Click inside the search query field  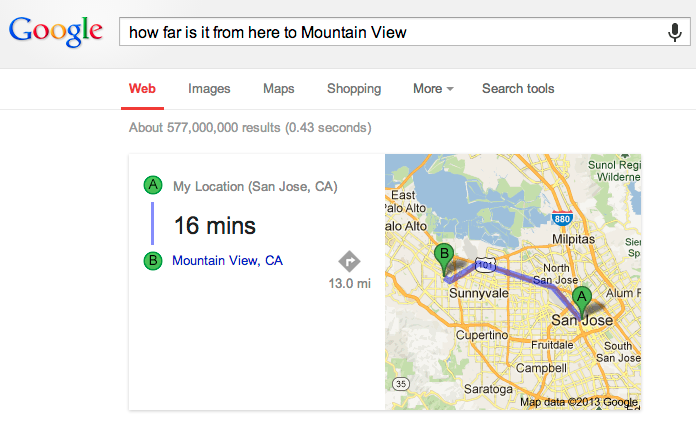tap(390, 32)
